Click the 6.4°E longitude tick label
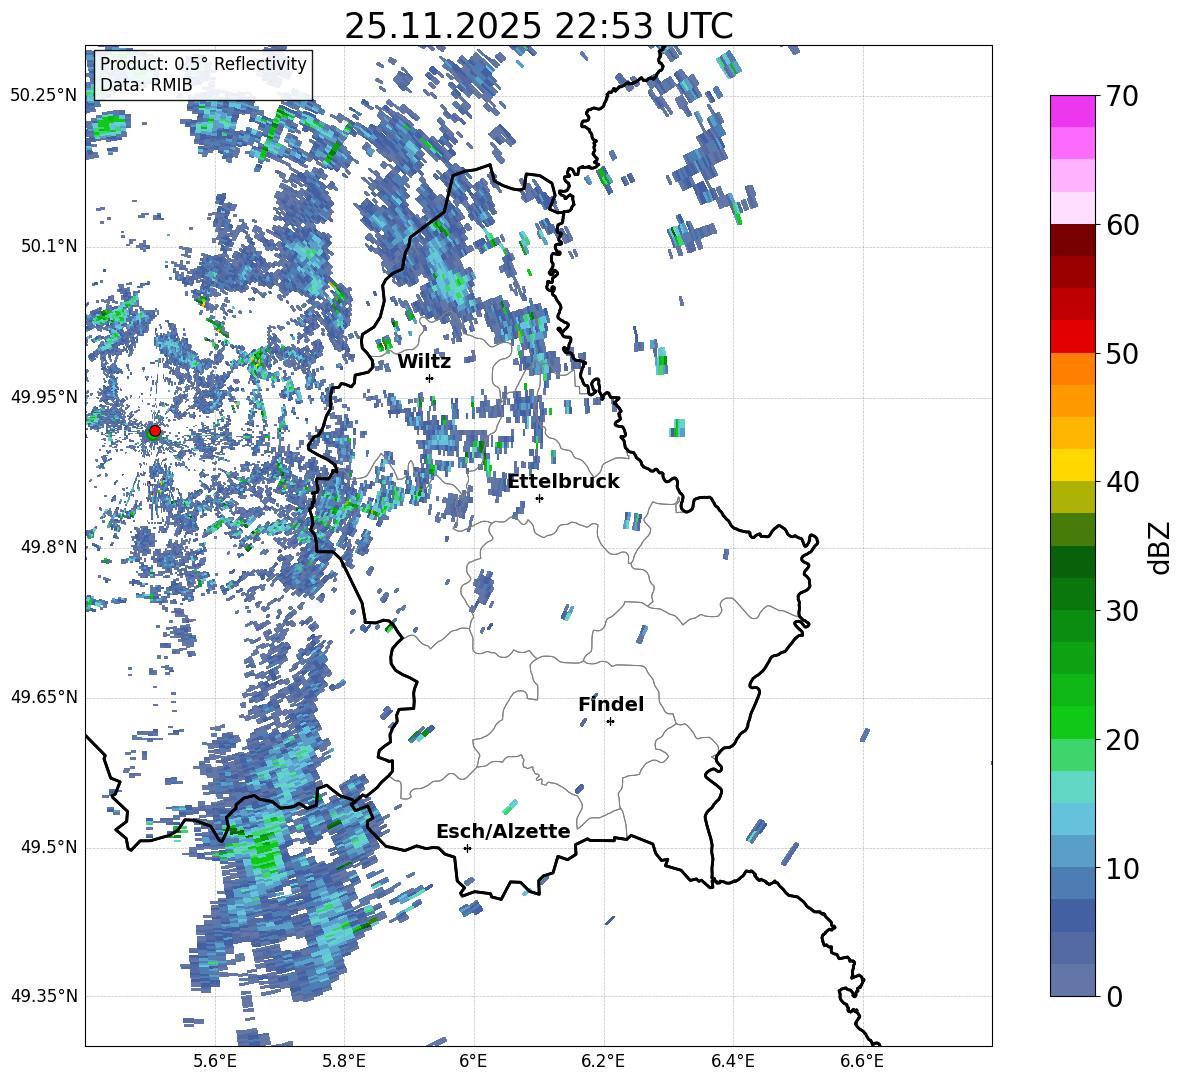1184x1081 pixels. (732, 1061)
